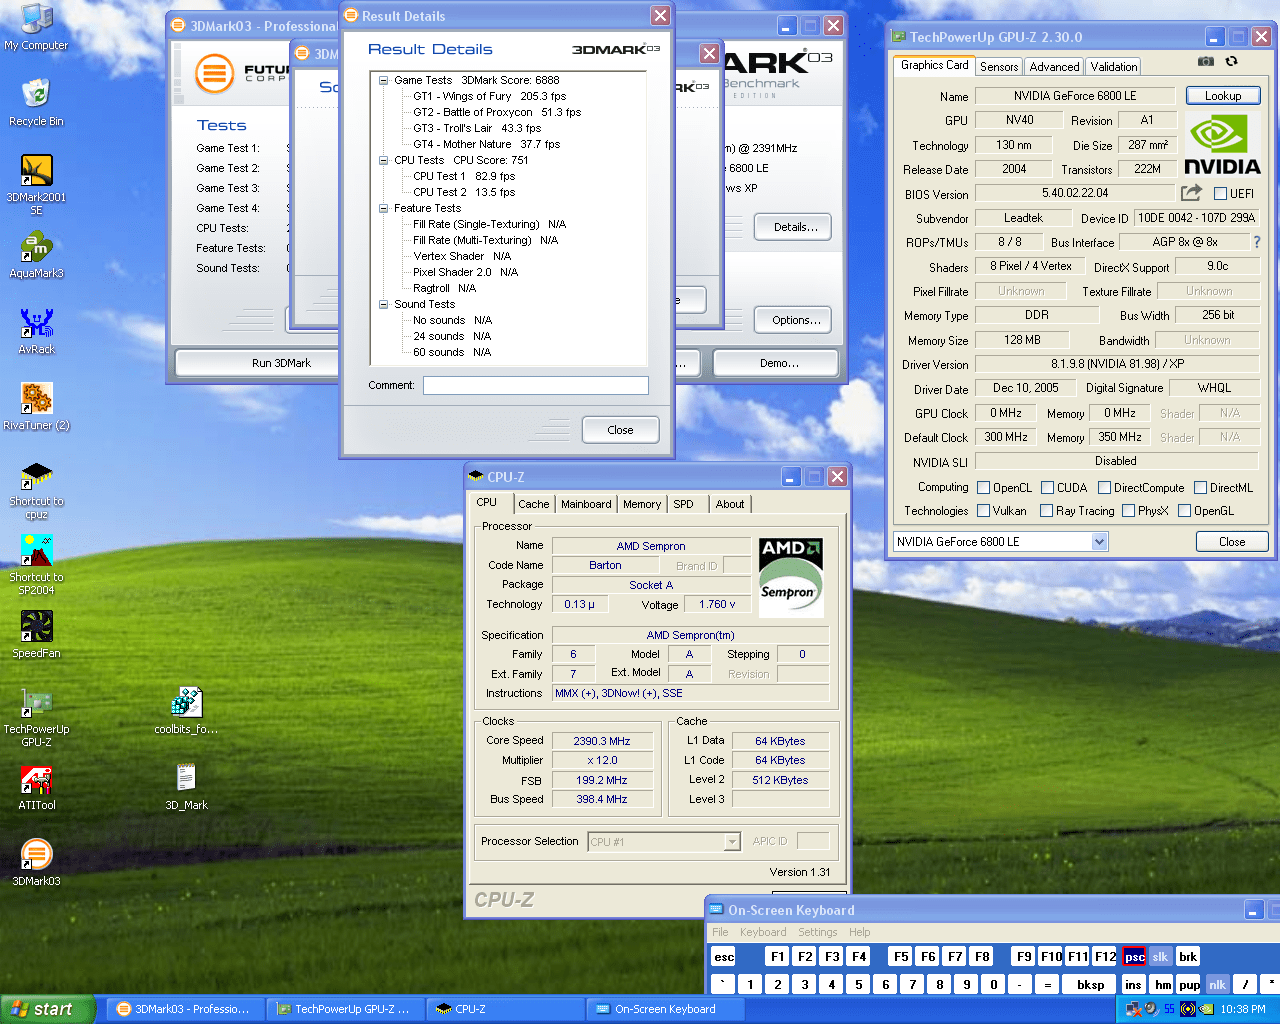Switch to Cache tab in CPU-Z
The image size is (1280, 1024).
pyautogui.click(x=534, y=504)
